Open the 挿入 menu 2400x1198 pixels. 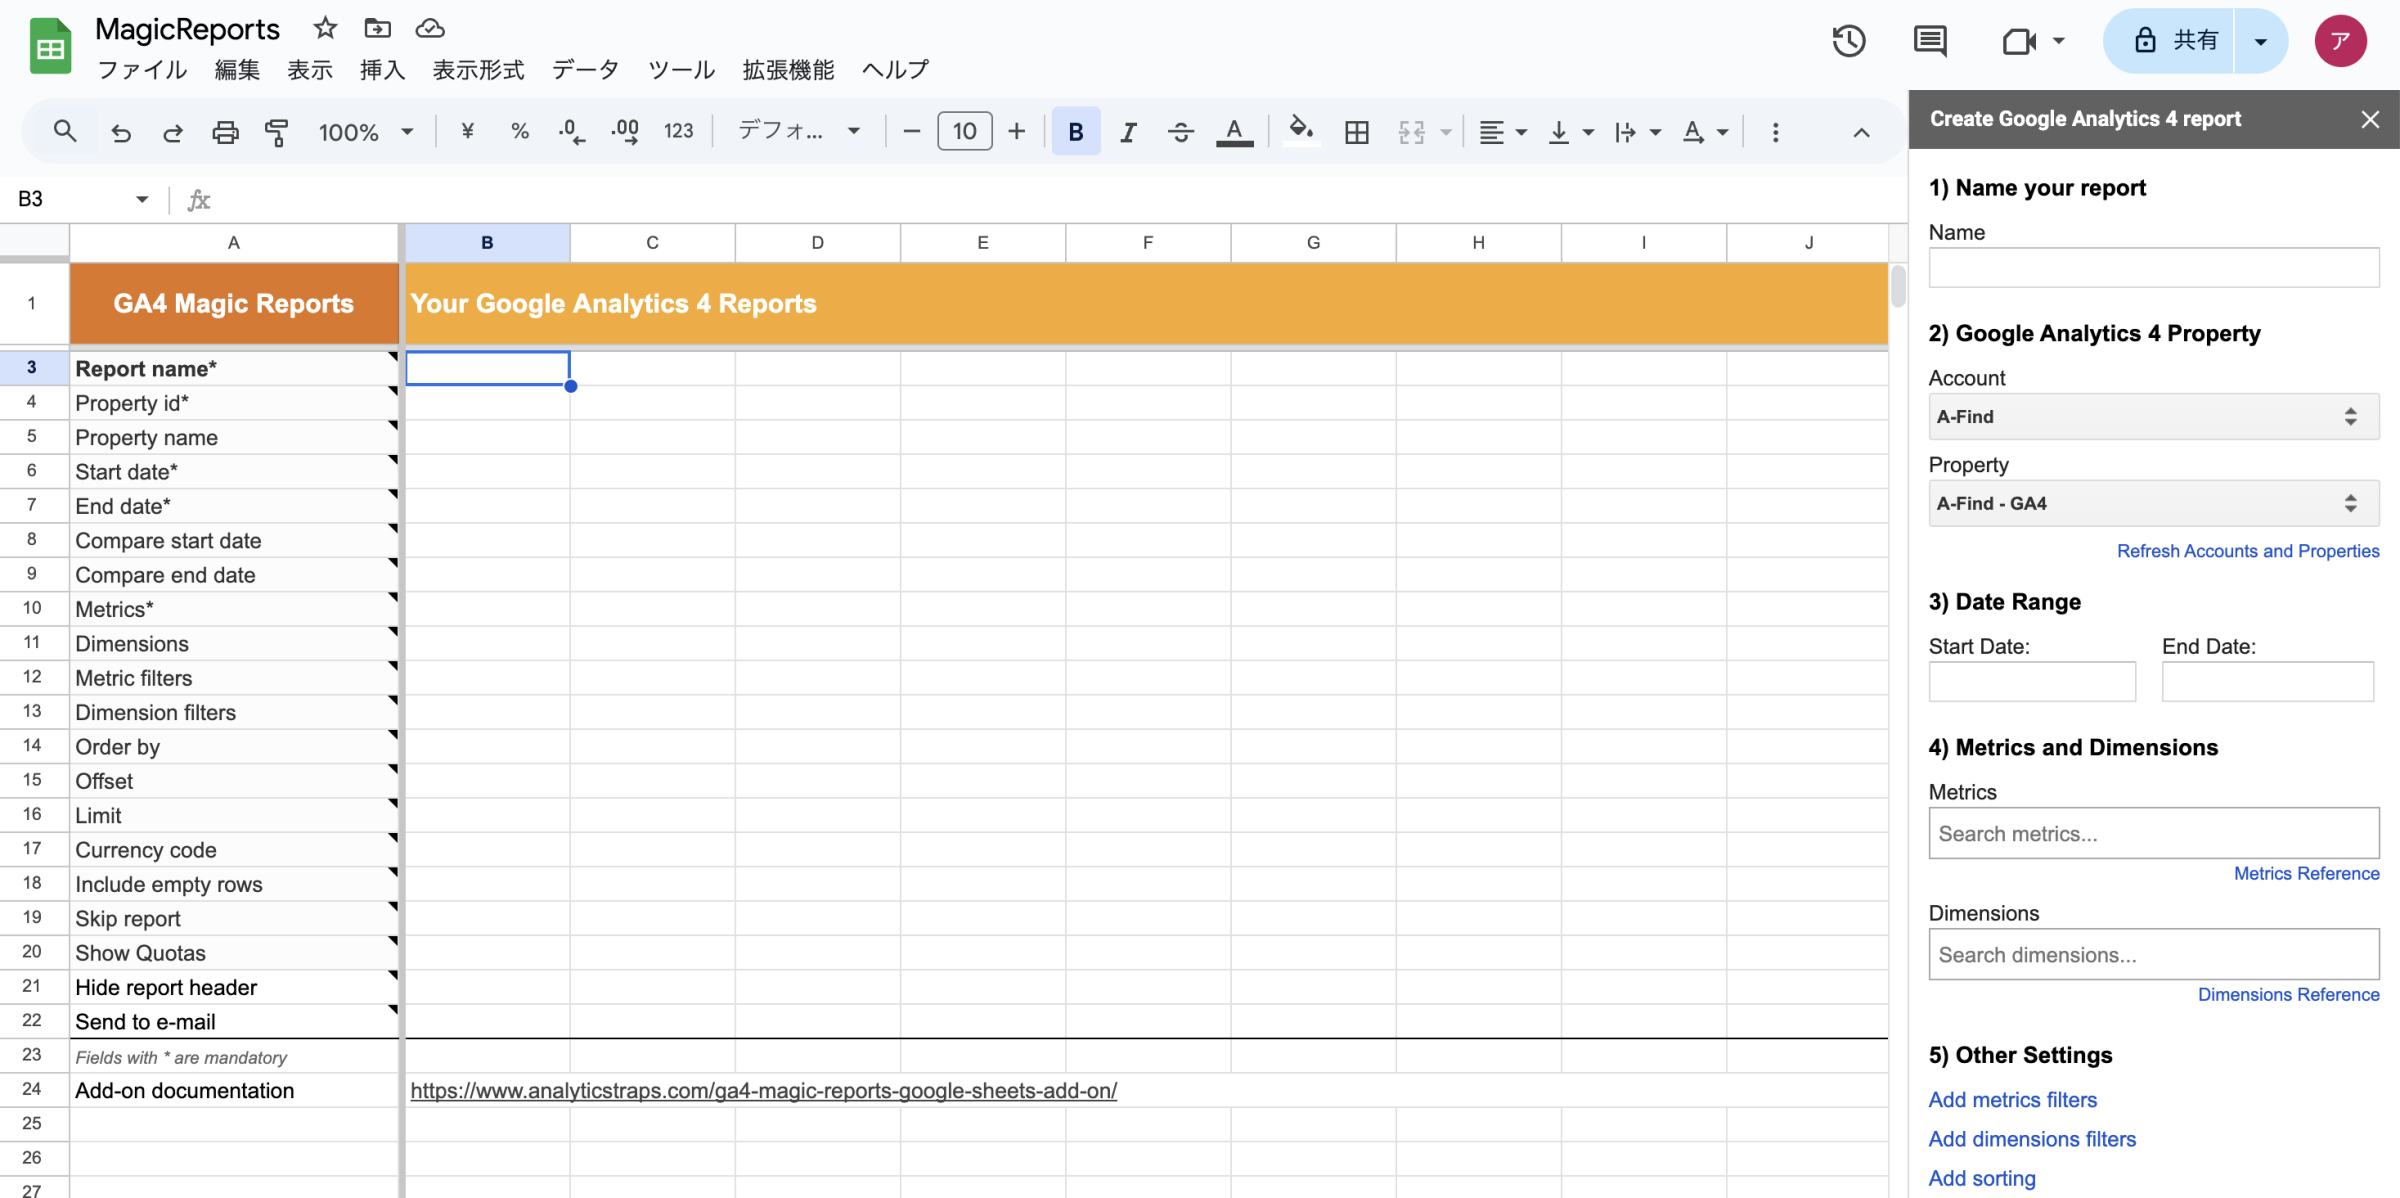[383, 70]
